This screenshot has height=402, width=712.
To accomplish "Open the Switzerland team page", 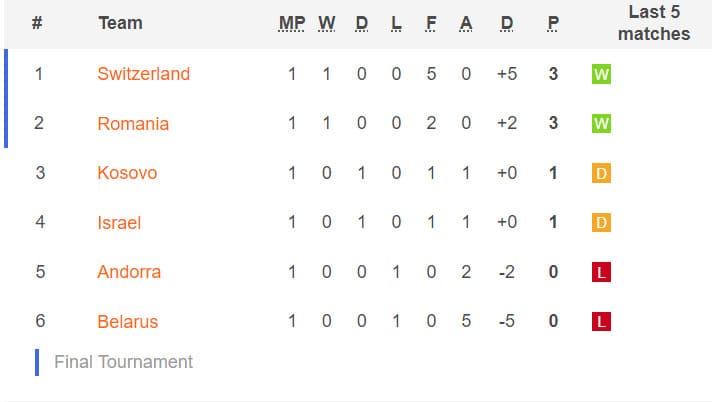I will 143,74.
